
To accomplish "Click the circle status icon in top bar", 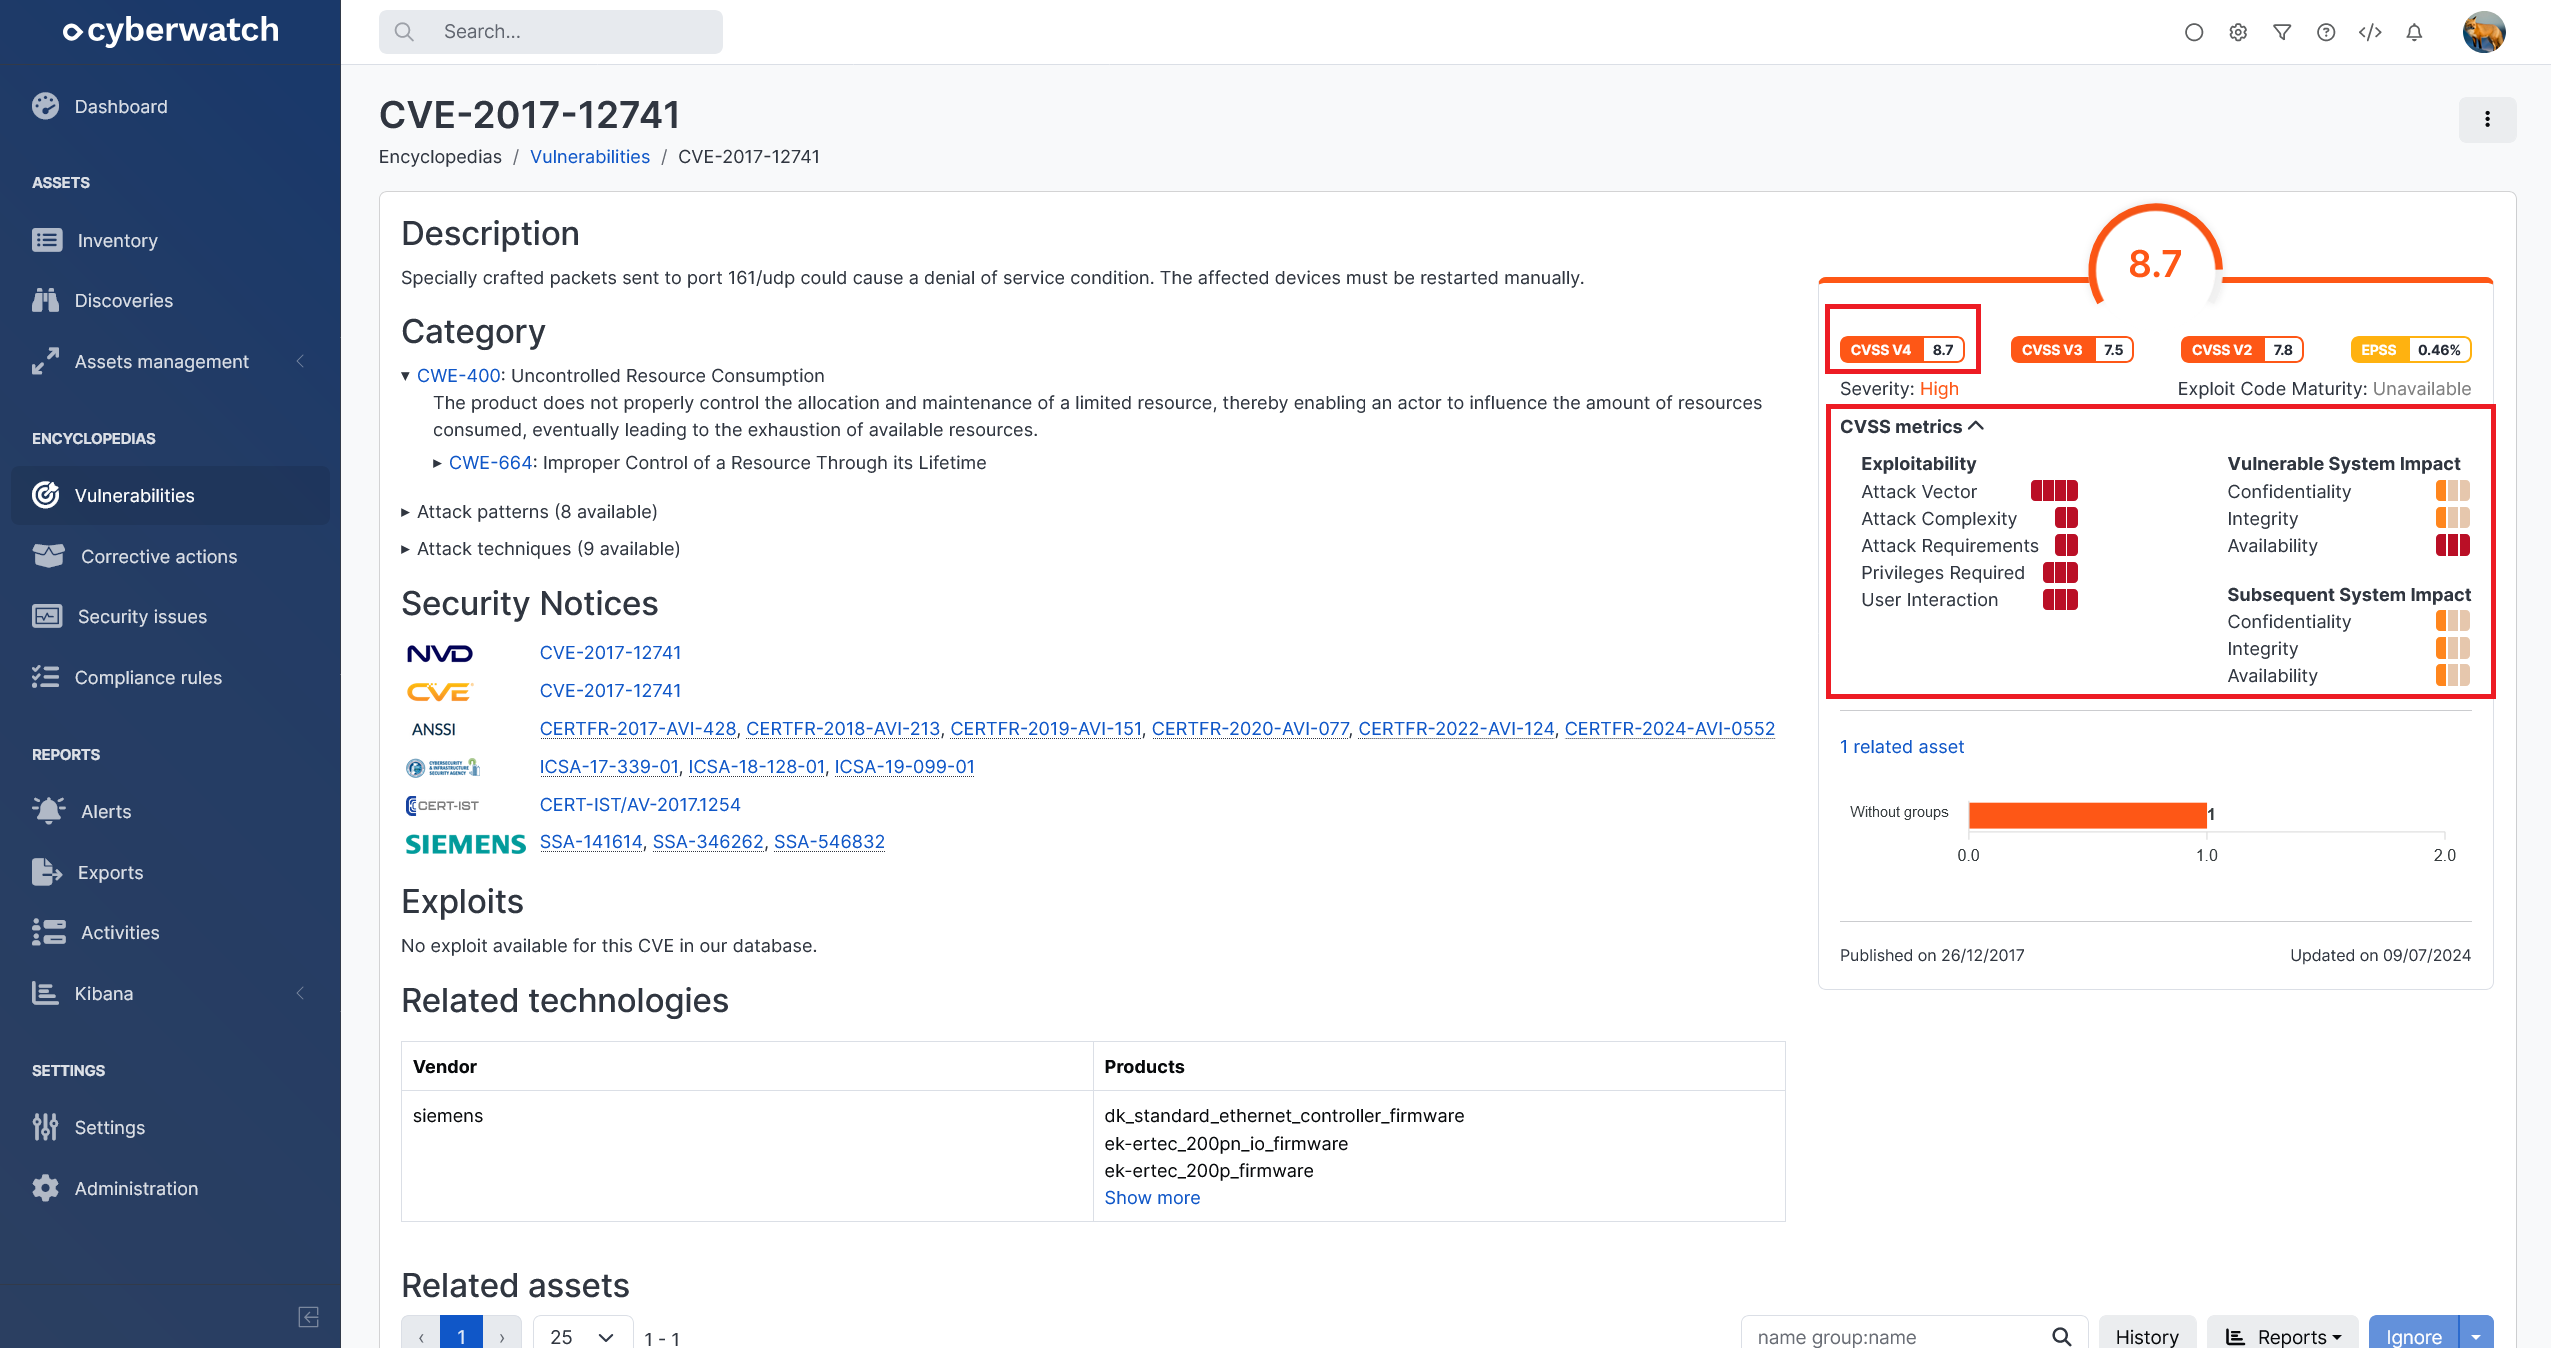I will coord(2194,32).
